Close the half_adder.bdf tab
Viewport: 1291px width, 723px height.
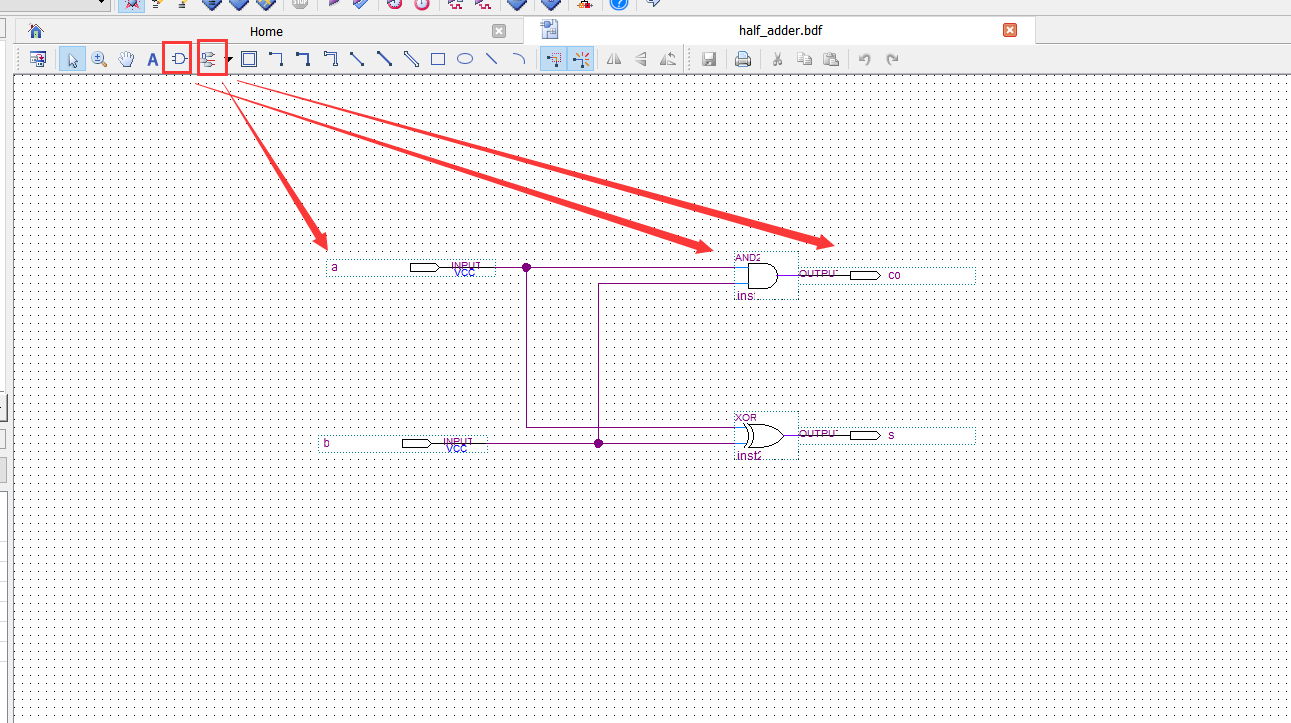coord(1010,31)
